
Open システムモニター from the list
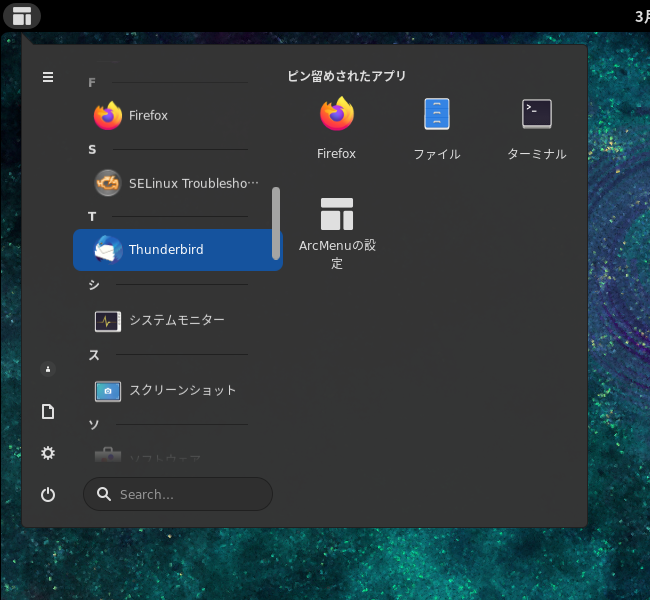point(177,321)
